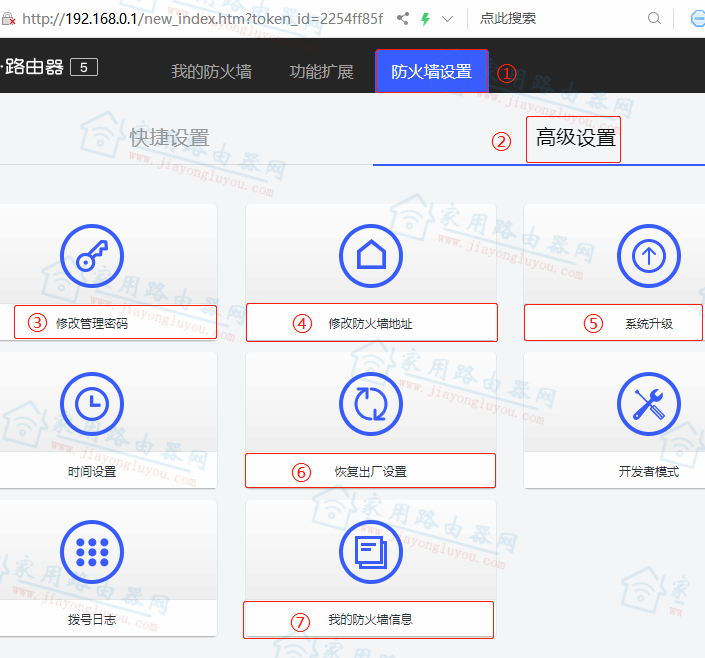Image resolution: width=705 pixels, height=658 pixels.
Task: Click the 恢复出厂设置 label
Action: pos(370,471)
